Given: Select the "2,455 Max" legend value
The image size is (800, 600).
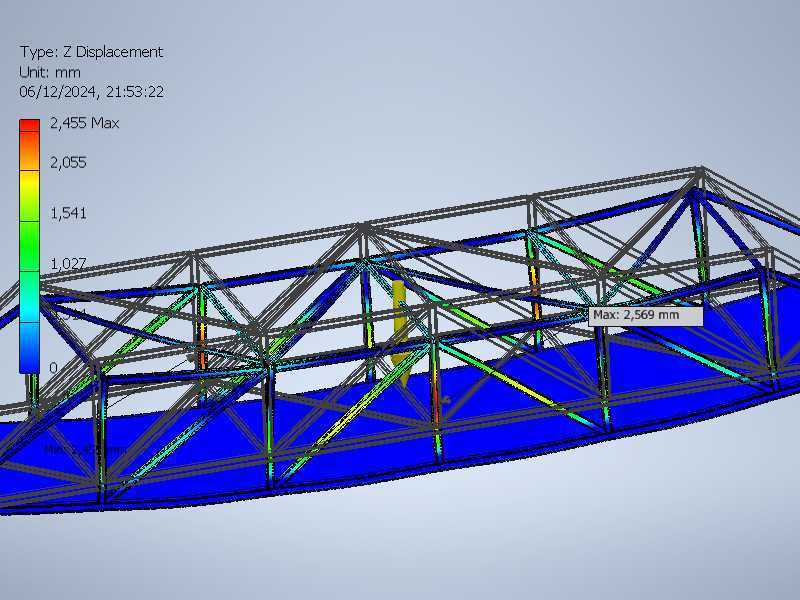Looking at the screenshot, I should coord(84,123).
